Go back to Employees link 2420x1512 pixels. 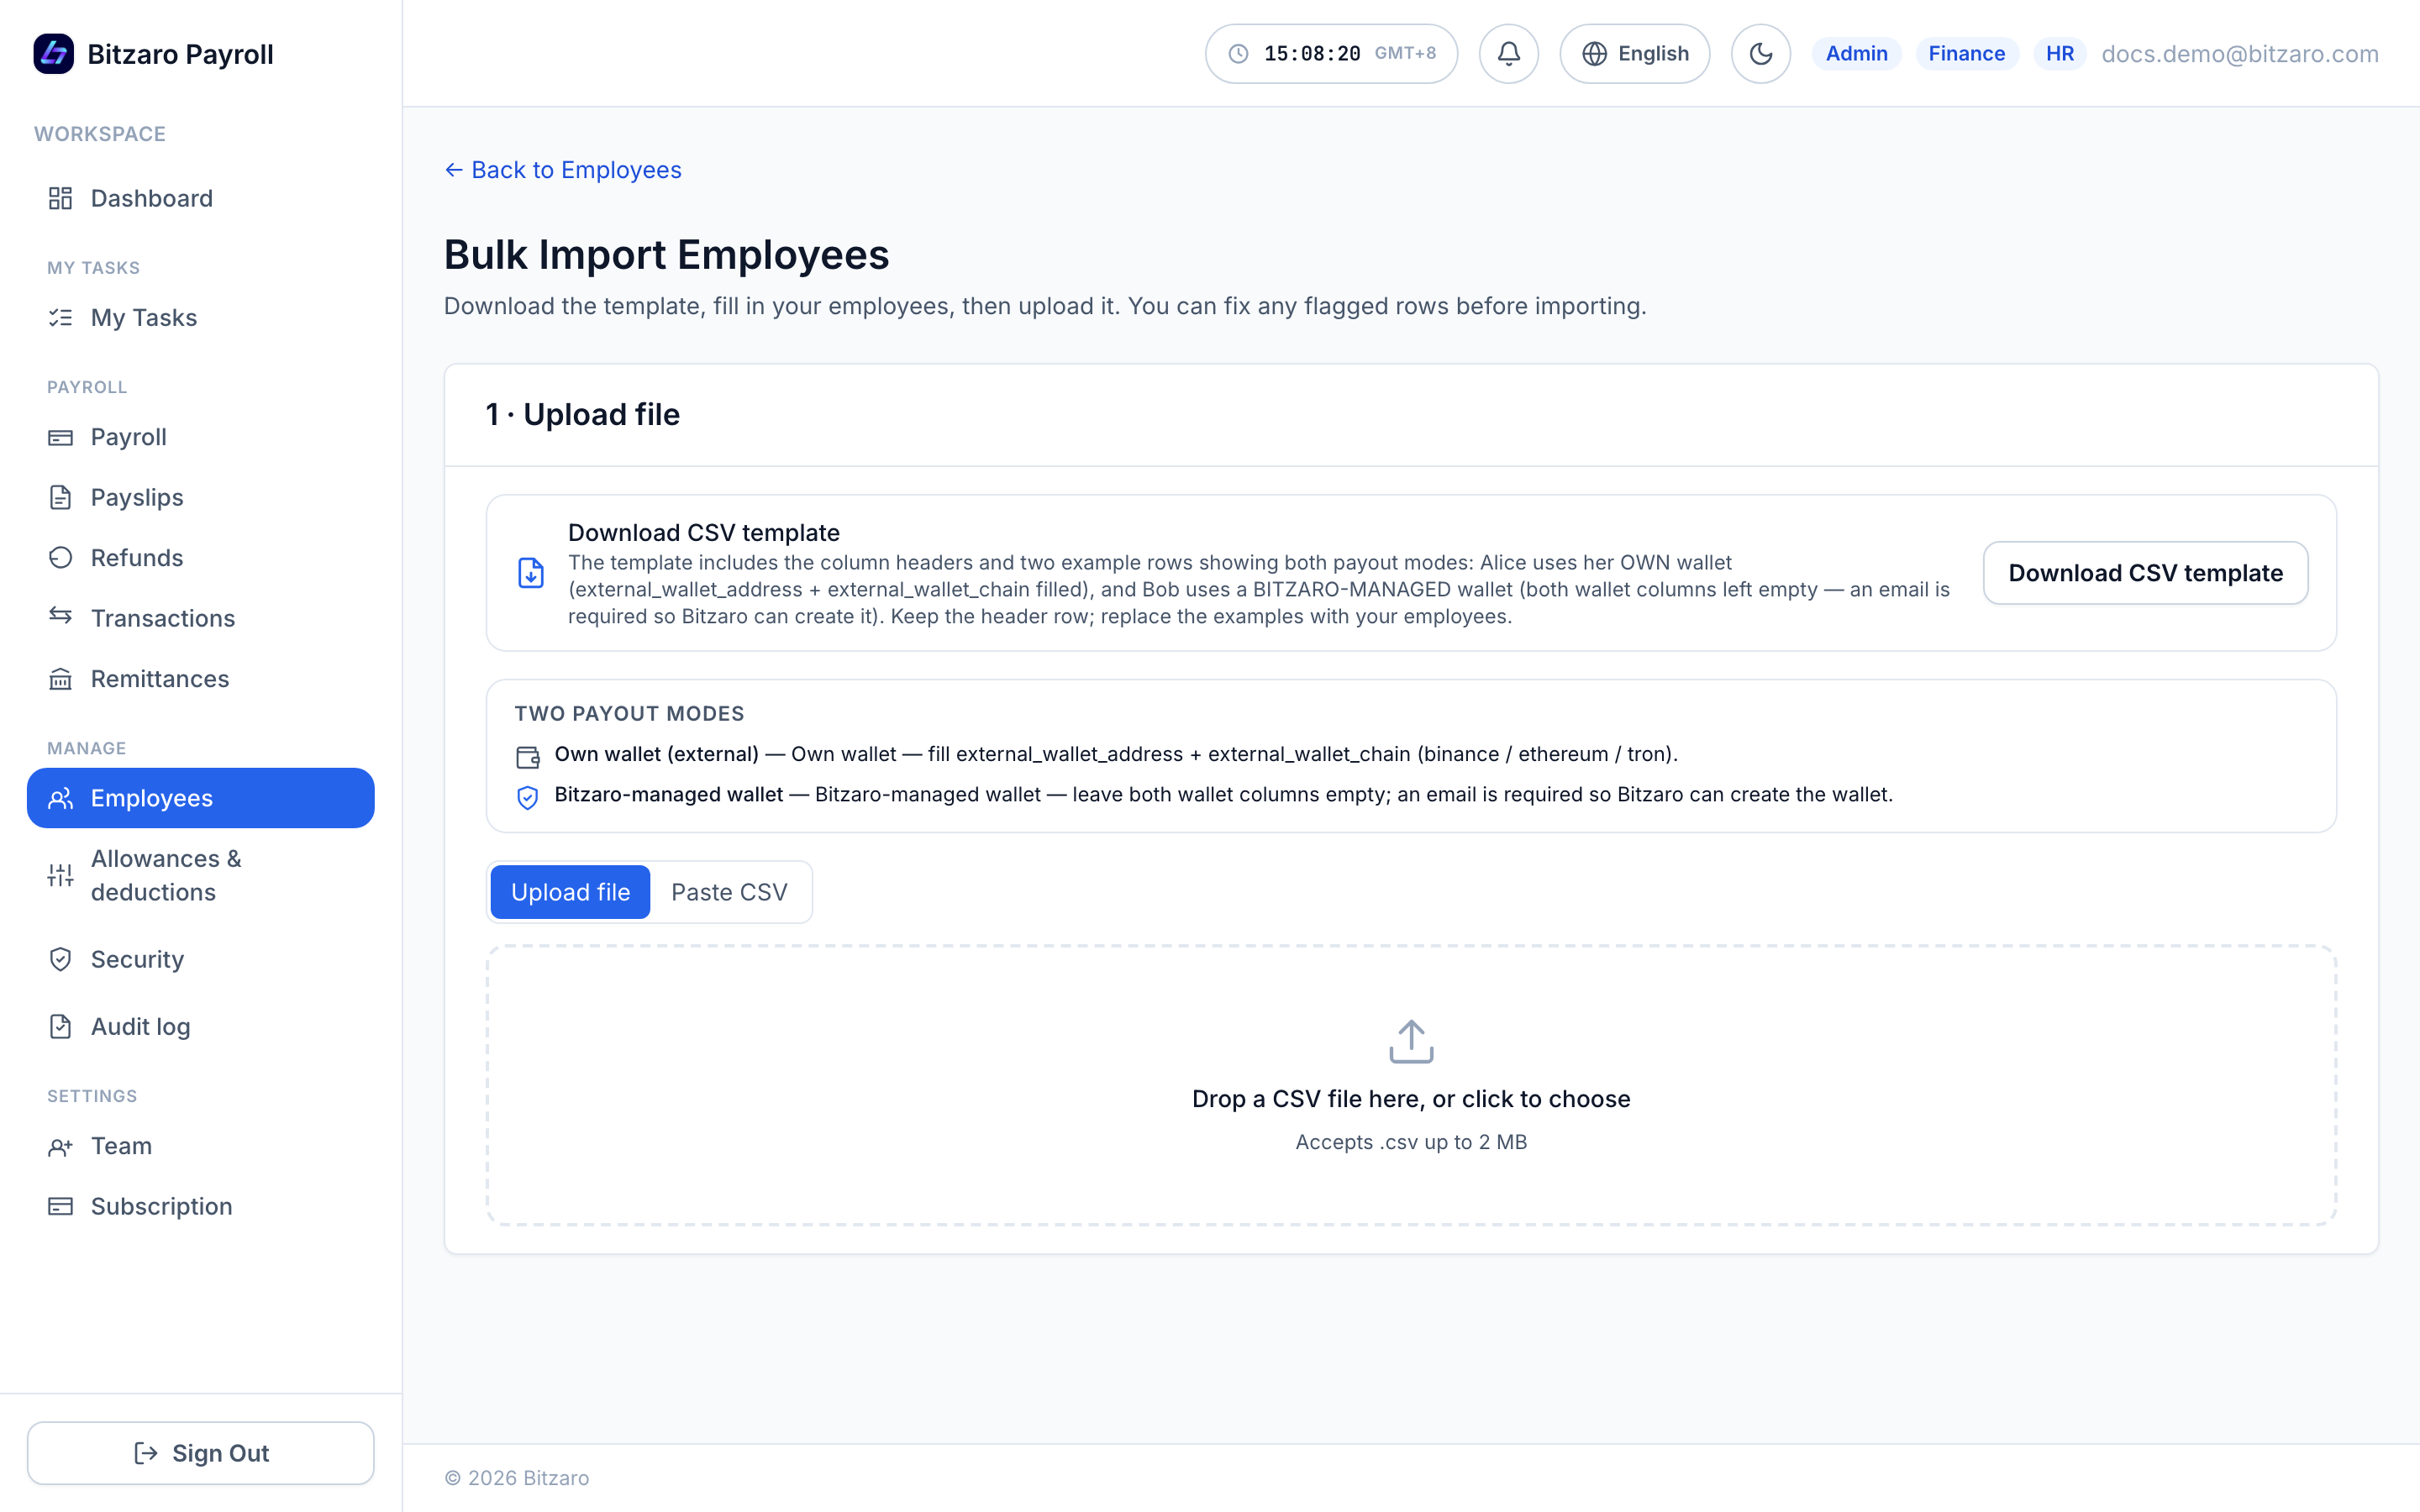[563, 170]
